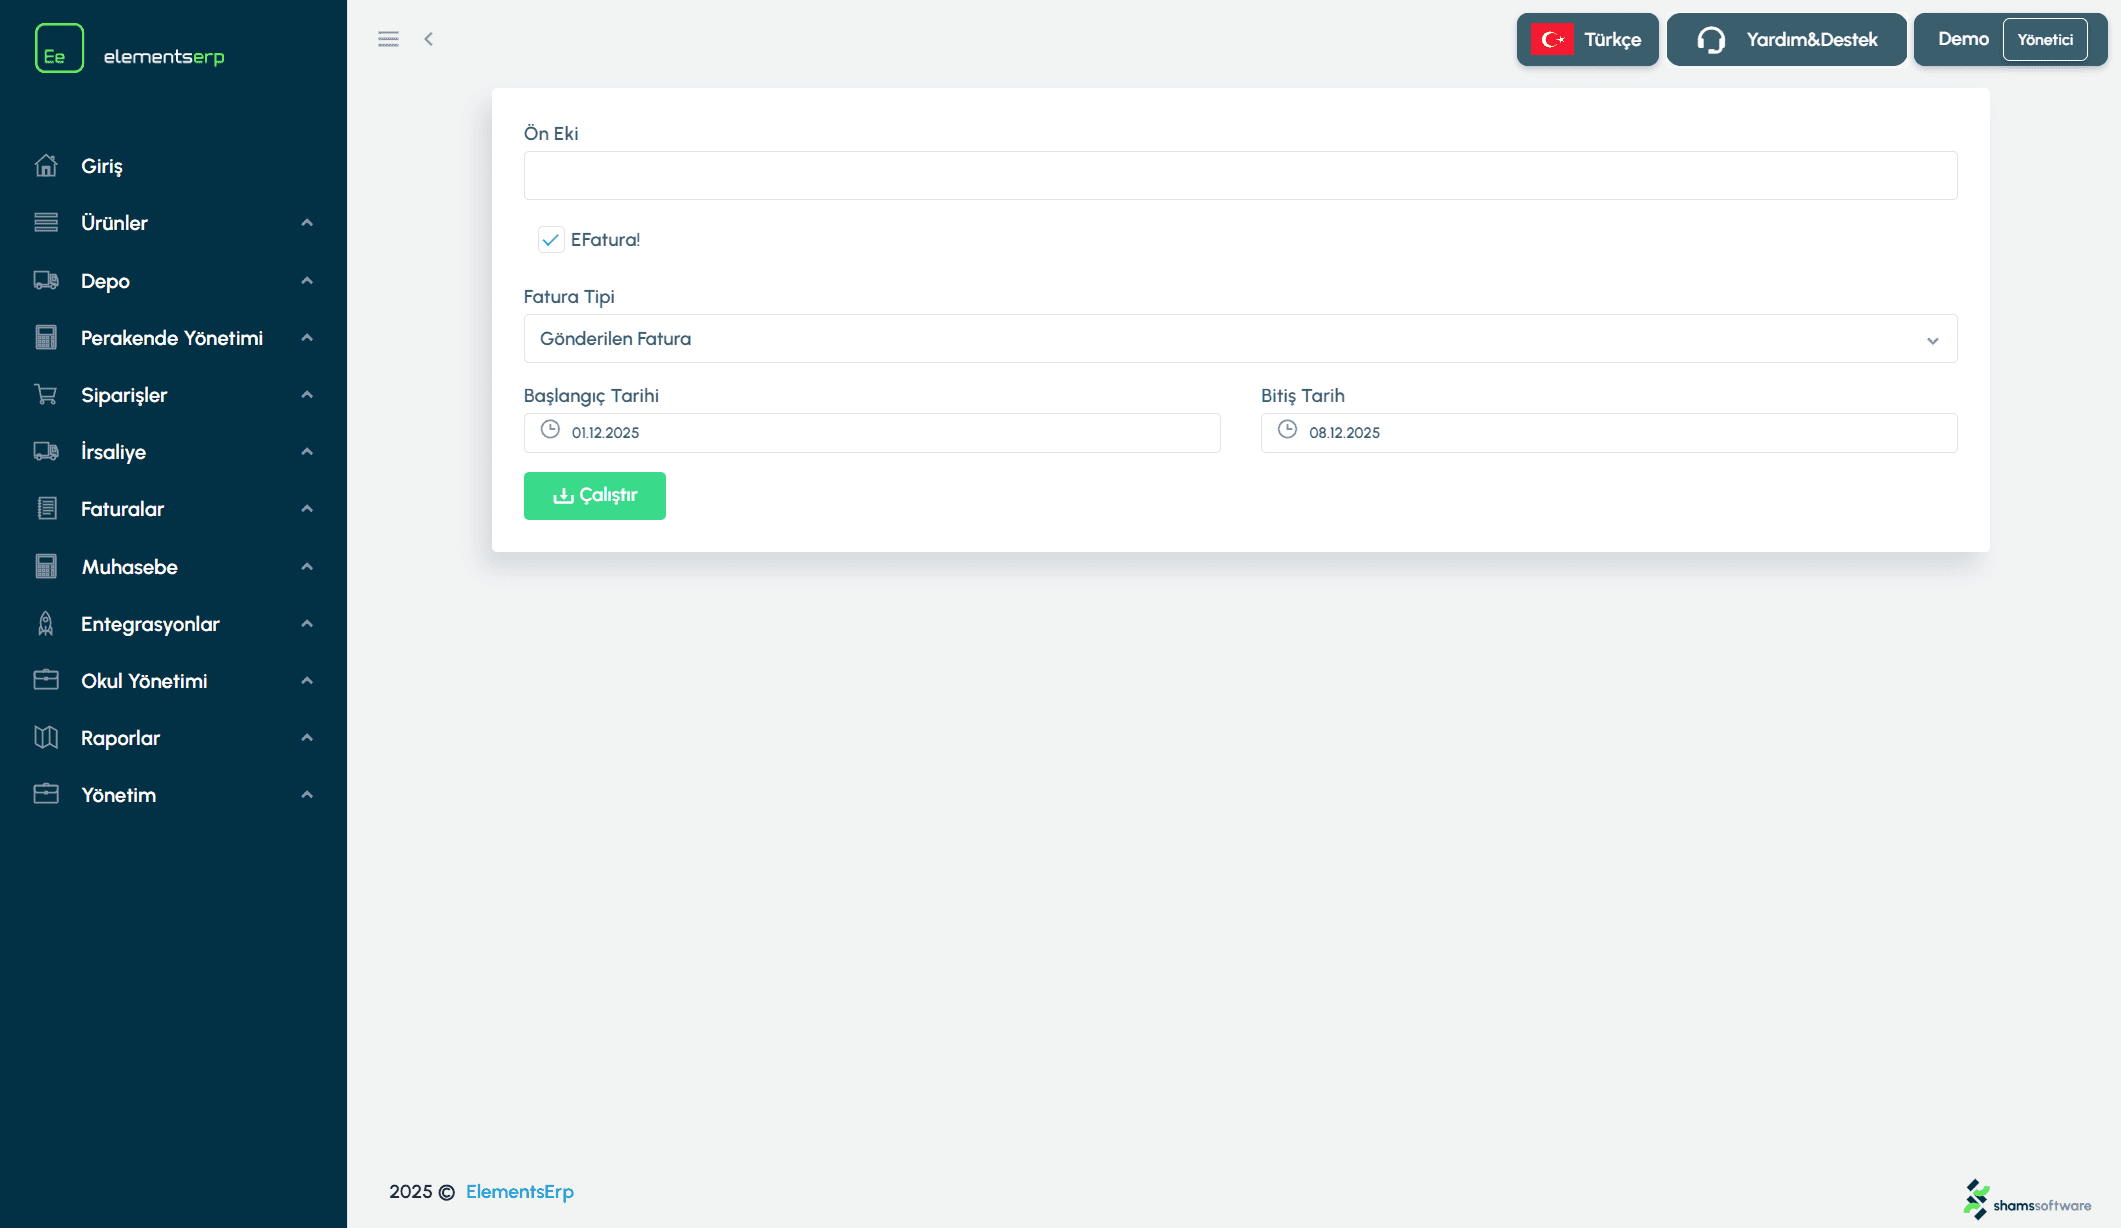Click the hamburger menu icon
Viewport: 2121px width, 1228px height.
coord(388,39)
